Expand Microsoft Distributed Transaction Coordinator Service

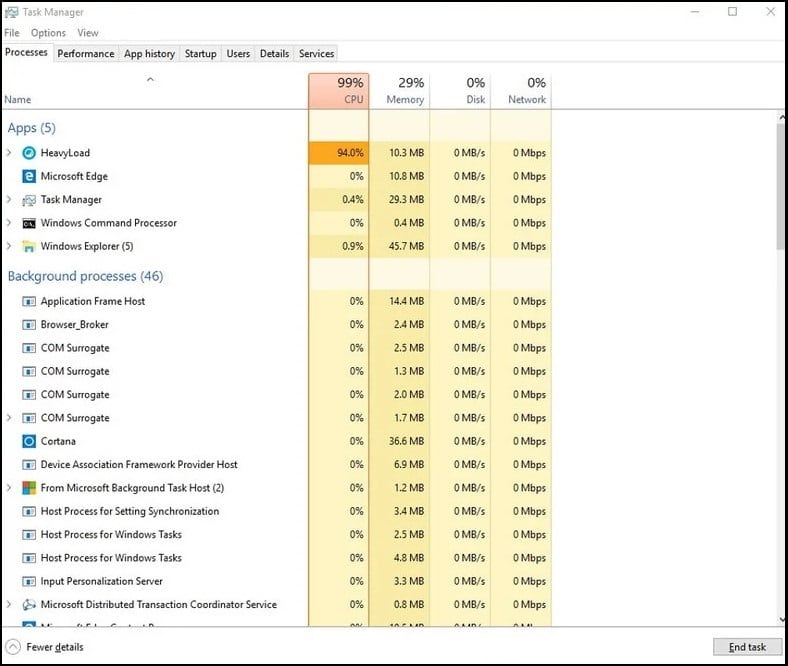tap(9, 605)
